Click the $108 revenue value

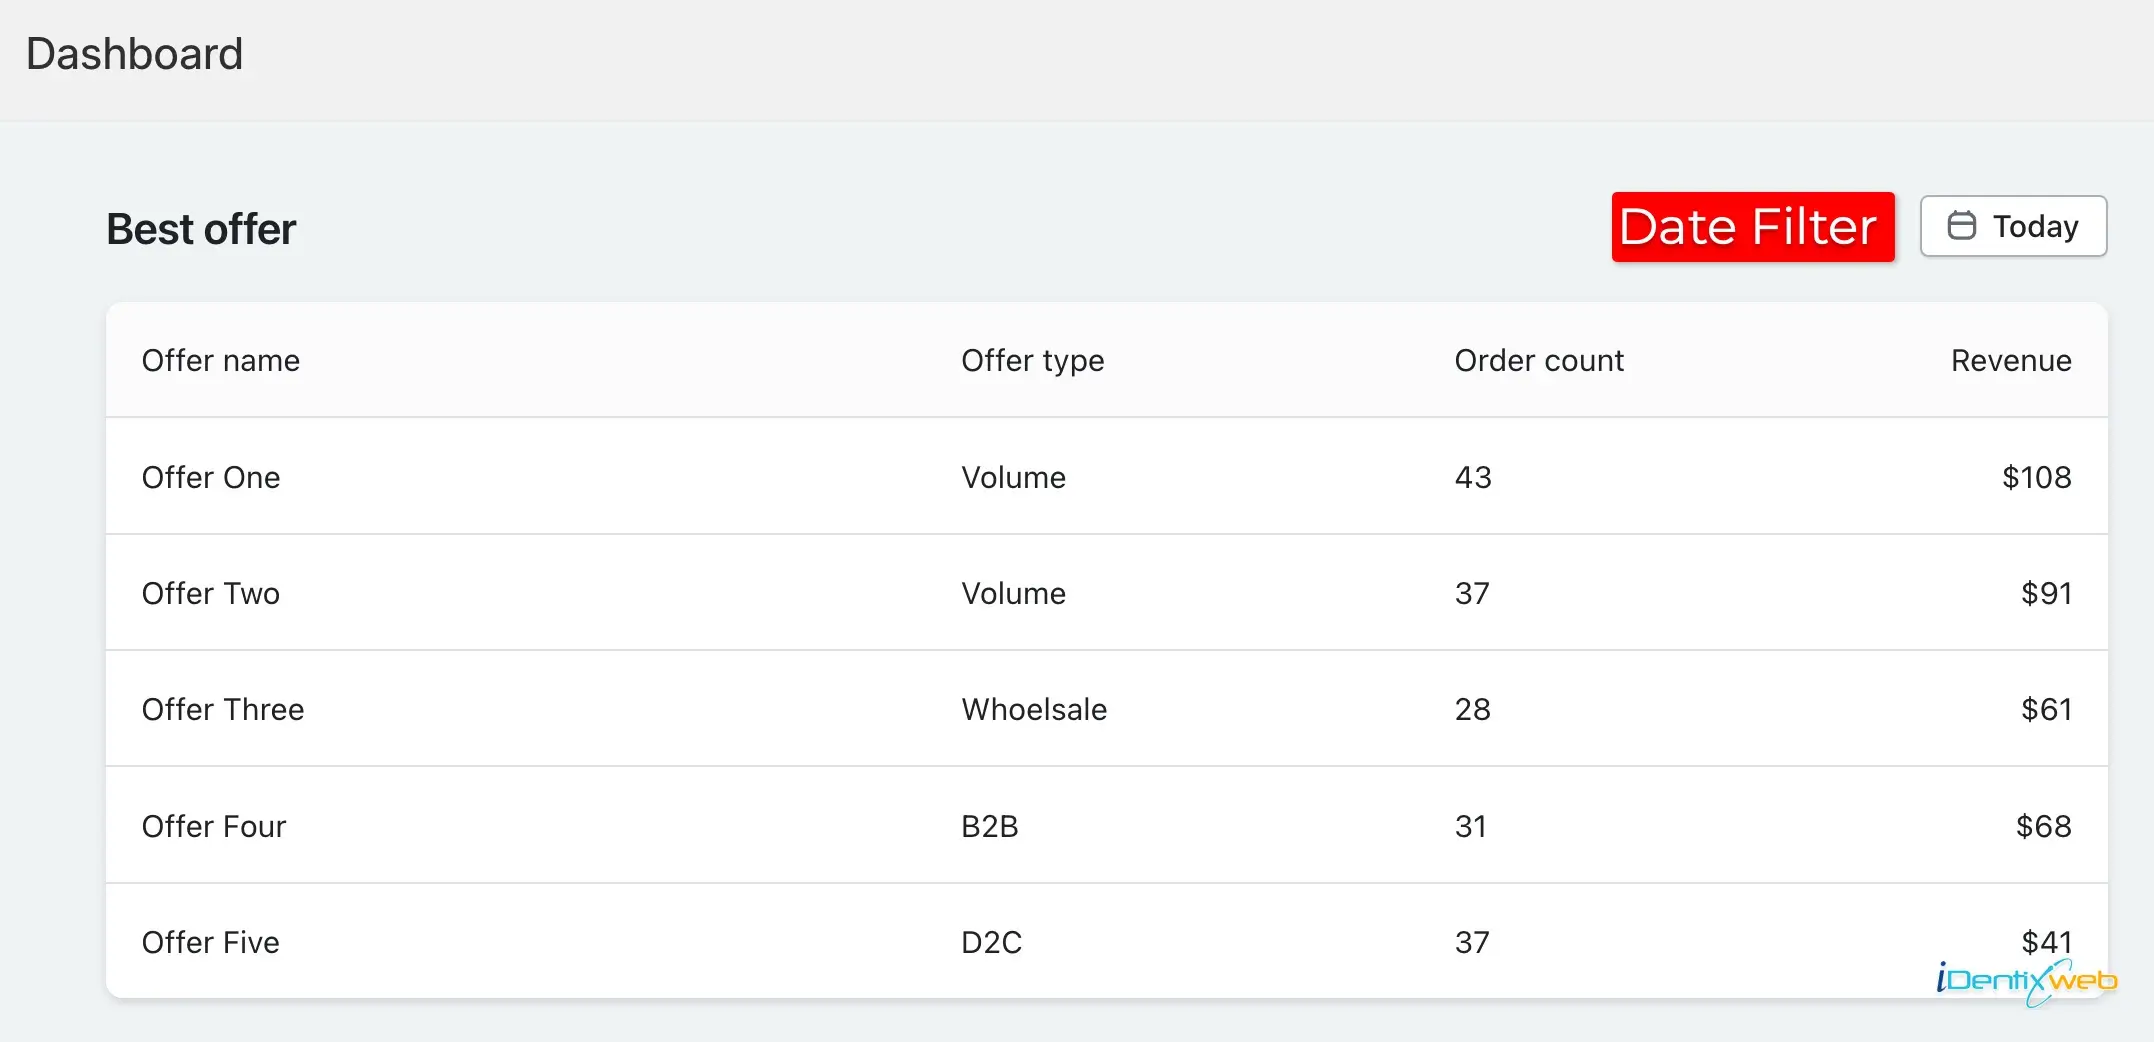point(2036,477)
